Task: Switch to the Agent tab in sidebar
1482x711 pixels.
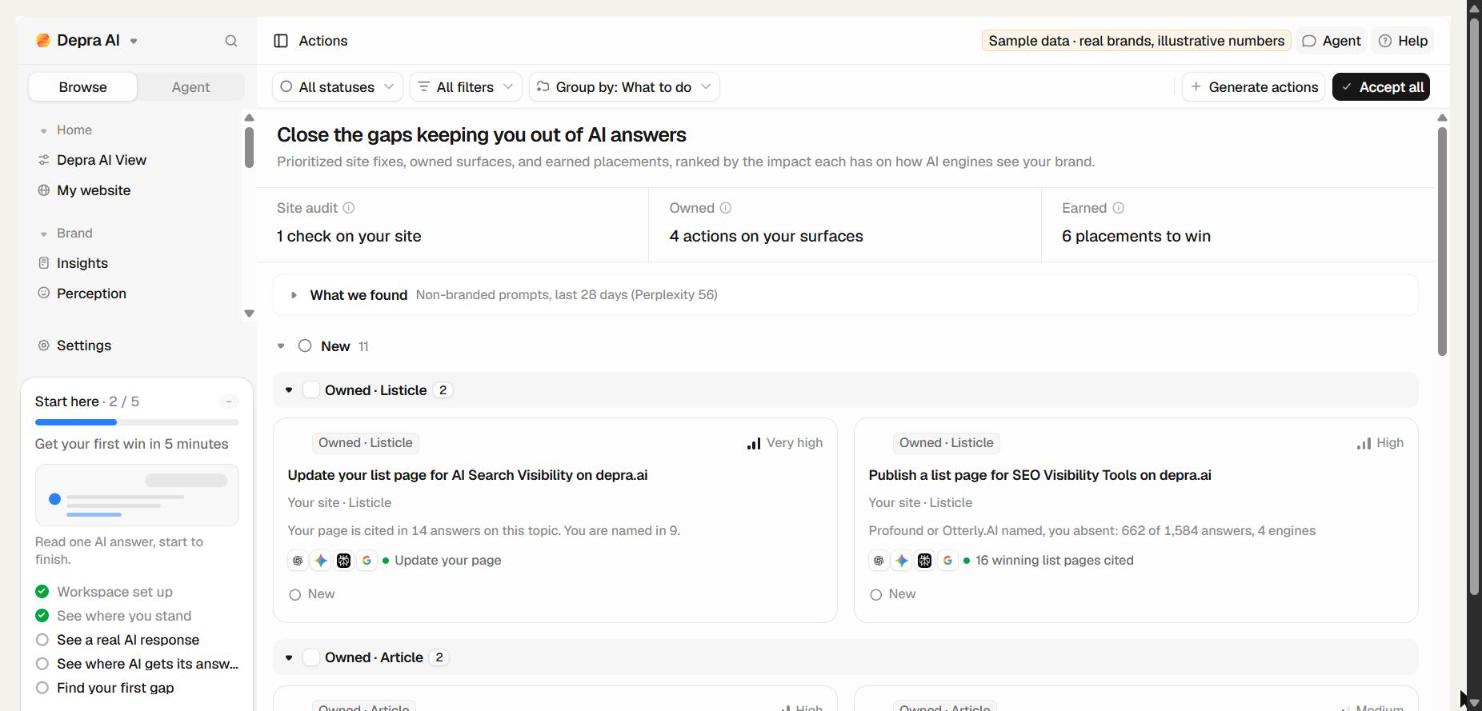Action: click(191, 87)
